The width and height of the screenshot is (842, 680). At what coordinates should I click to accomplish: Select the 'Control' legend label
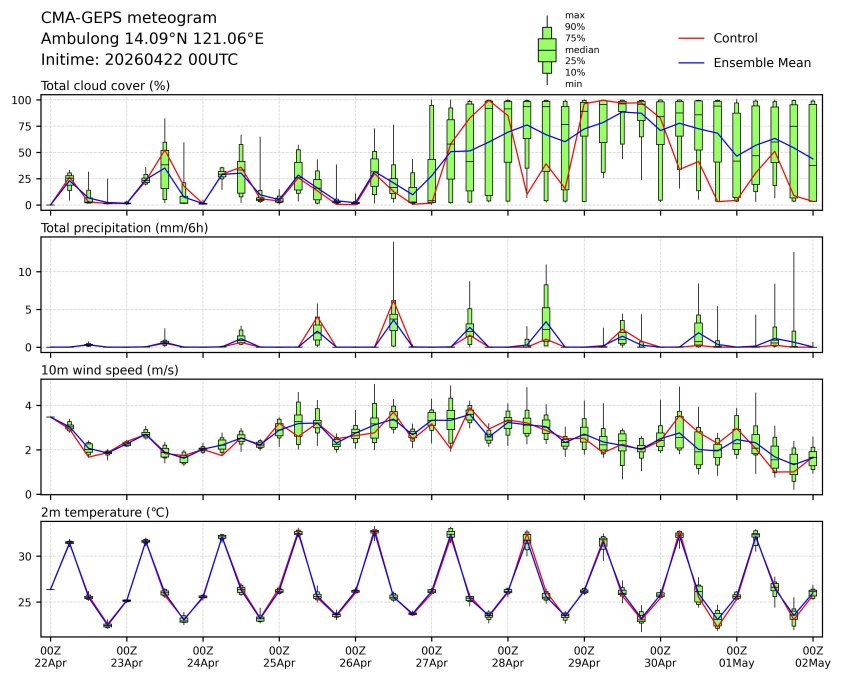(x=735, y=38)
